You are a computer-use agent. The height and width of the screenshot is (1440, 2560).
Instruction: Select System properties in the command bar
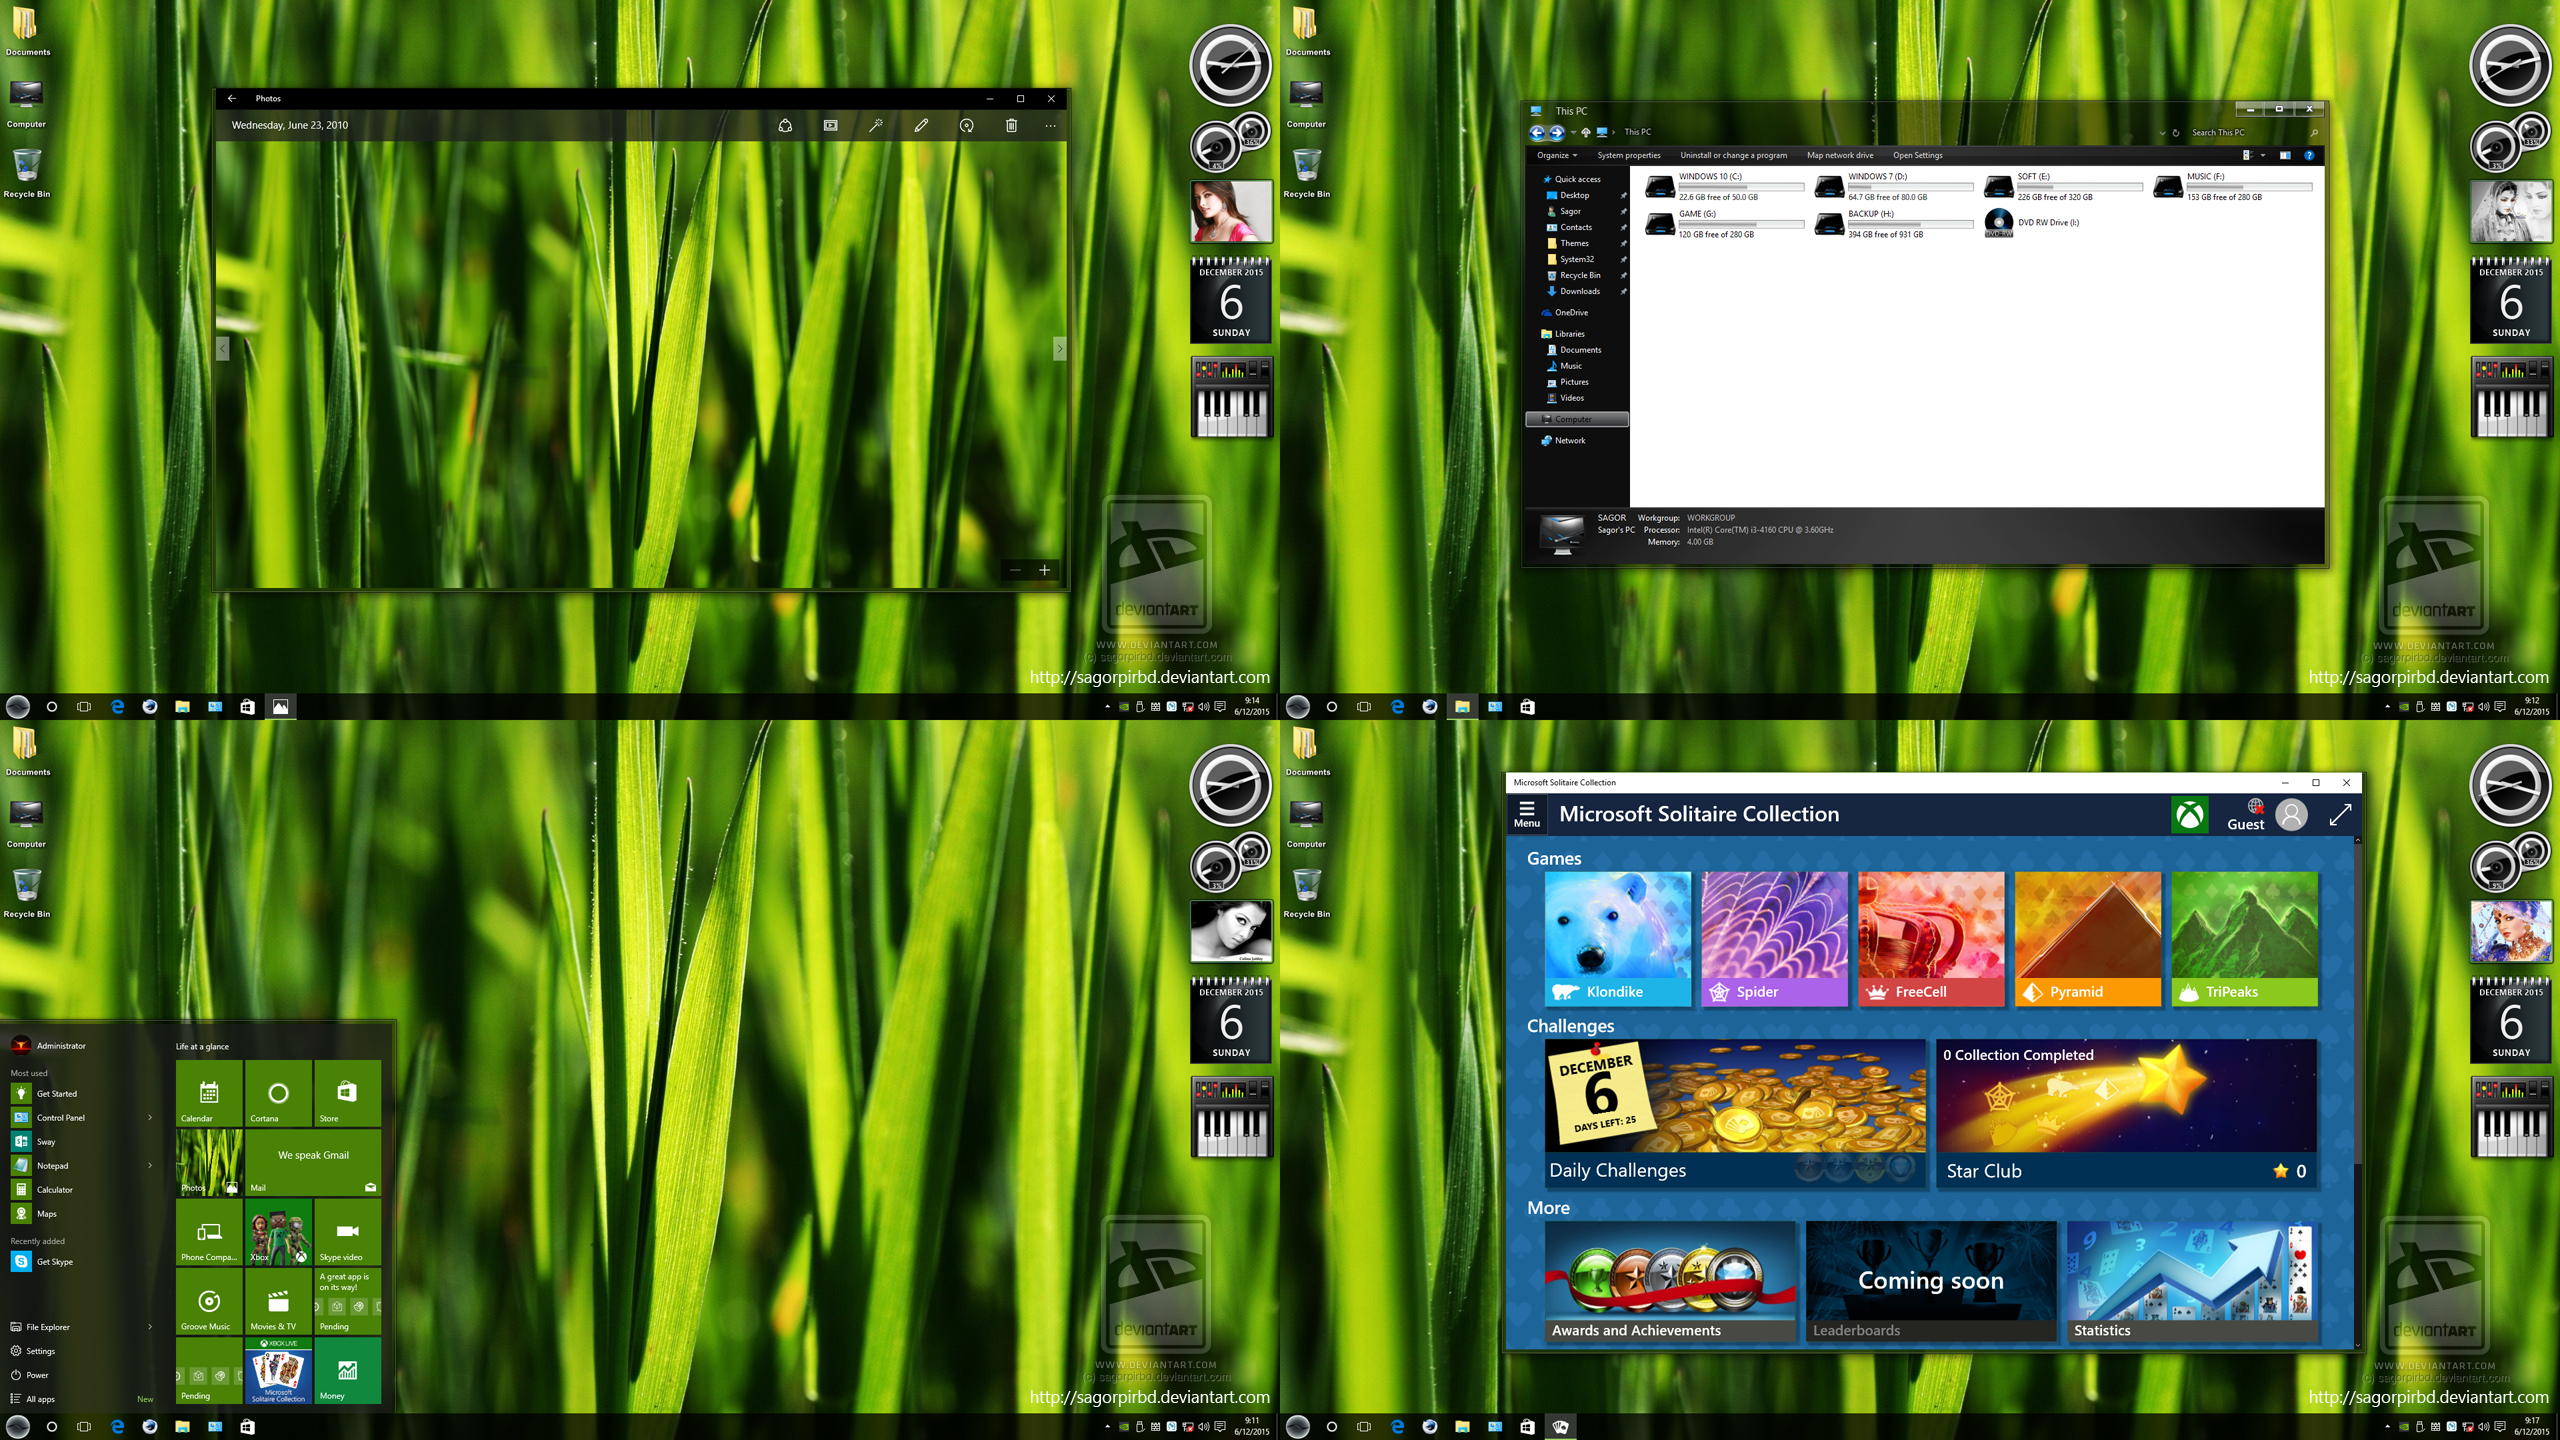[1628, 155]
